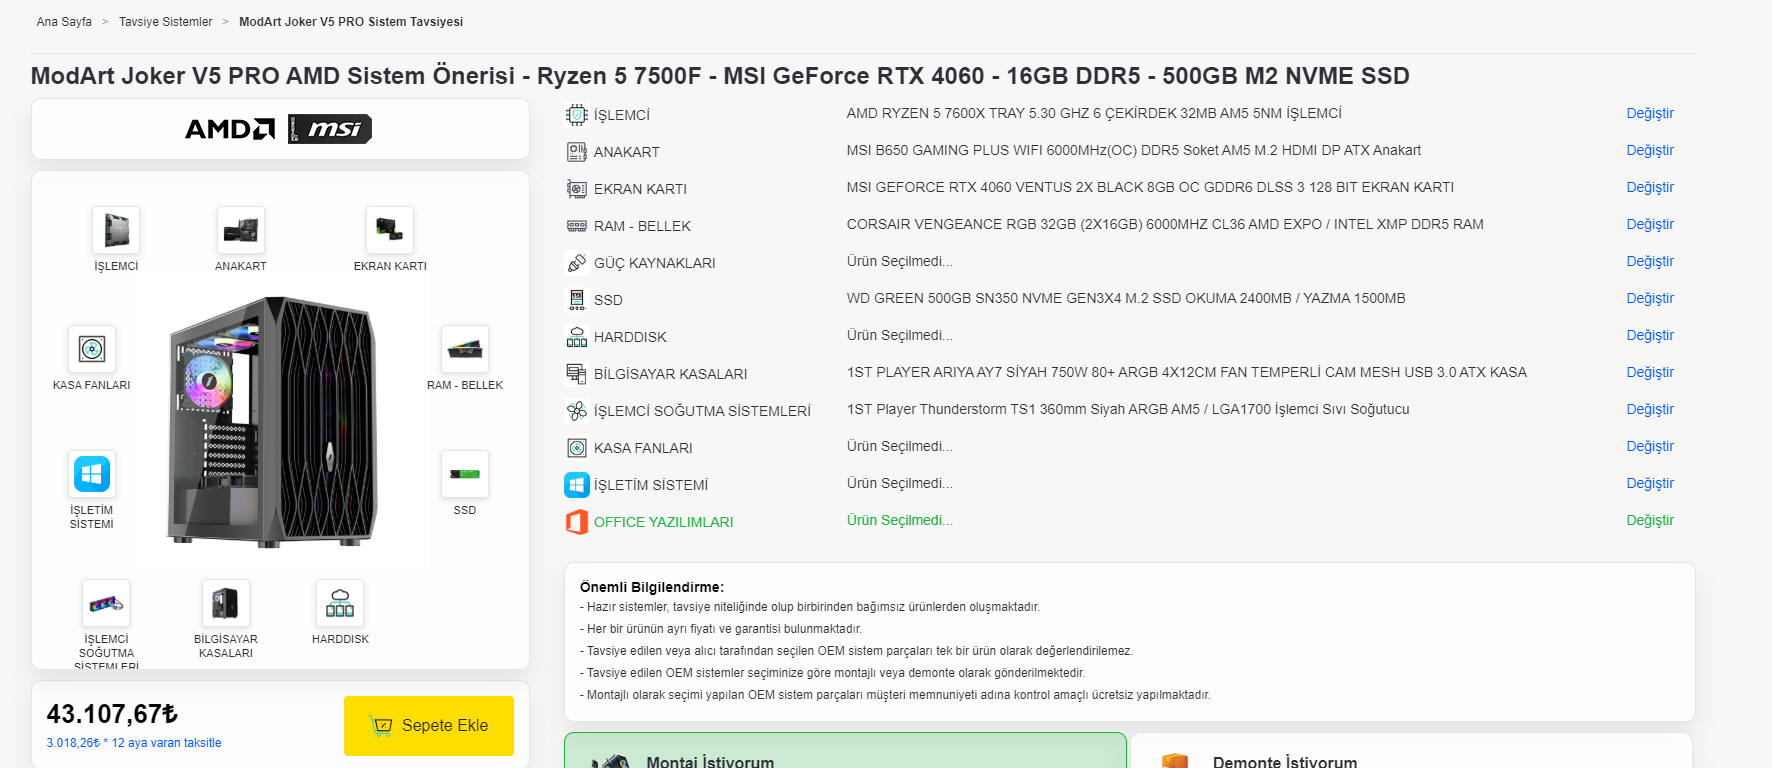Click the Ekran Kartı thumbnail icon in the diagram
Screen dimensions: 1772x768
[390, 230]
